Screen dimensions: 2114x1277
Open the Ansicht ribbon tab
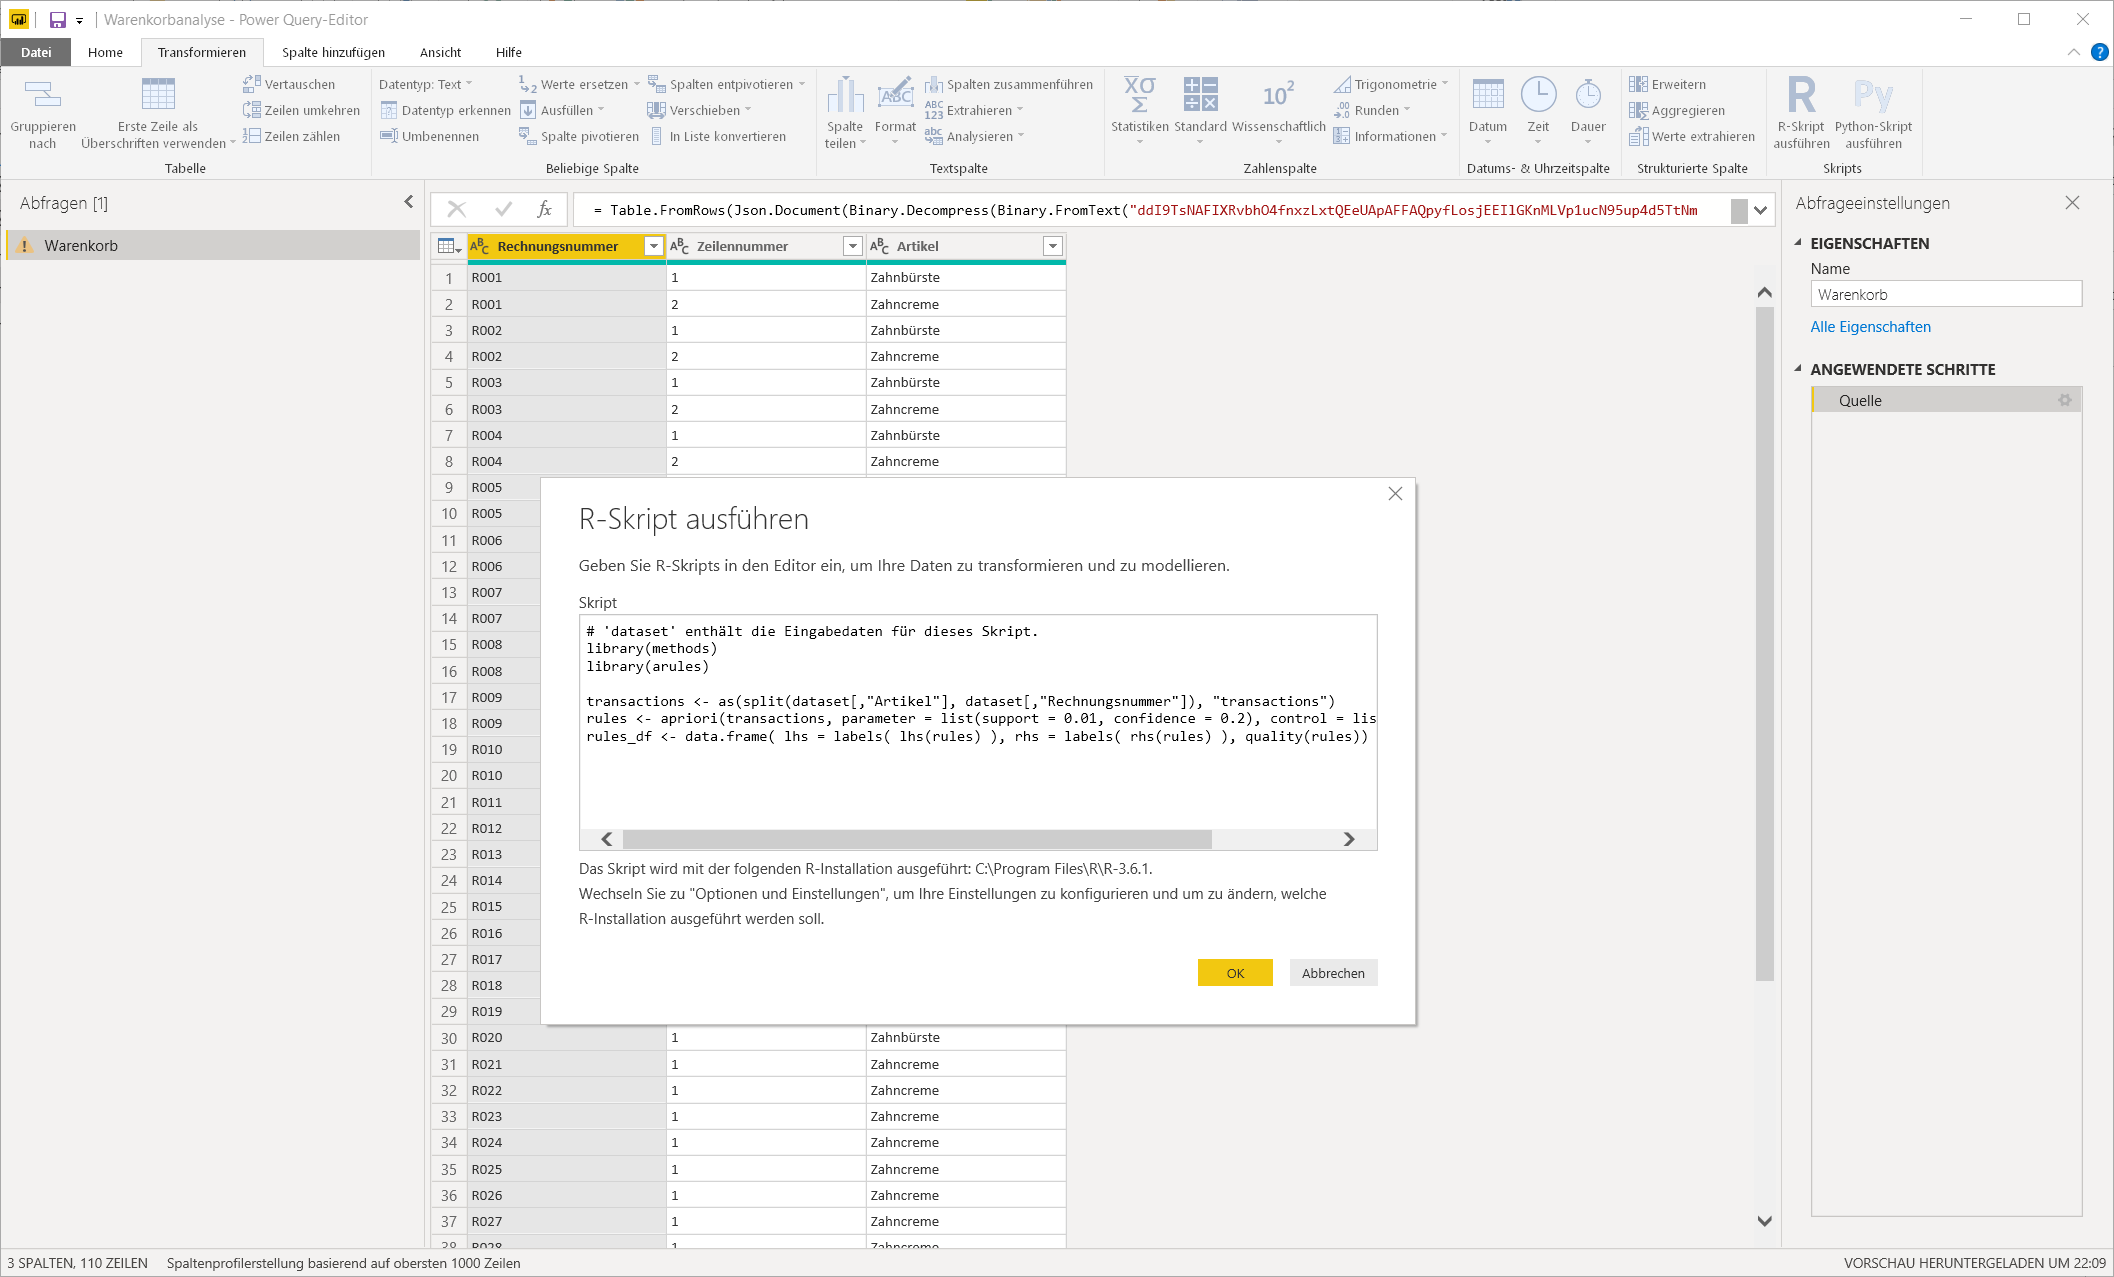(440, 52)
